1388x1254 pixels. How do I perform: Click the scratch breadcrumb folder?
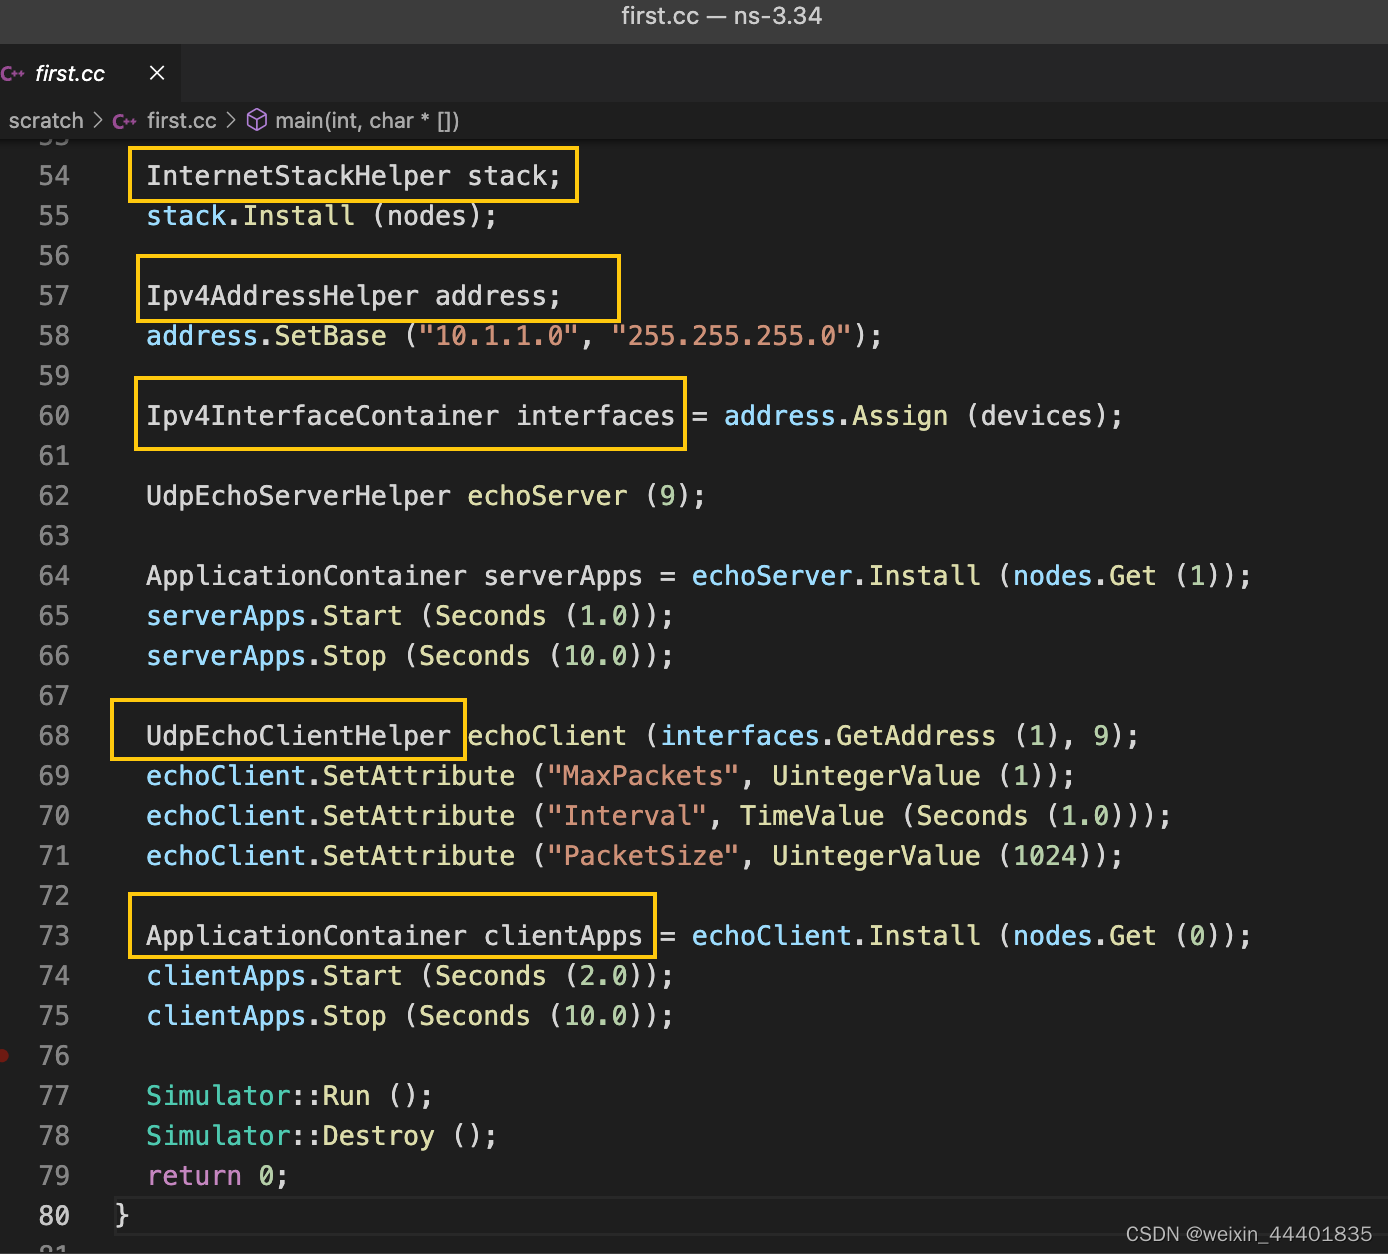46,121
